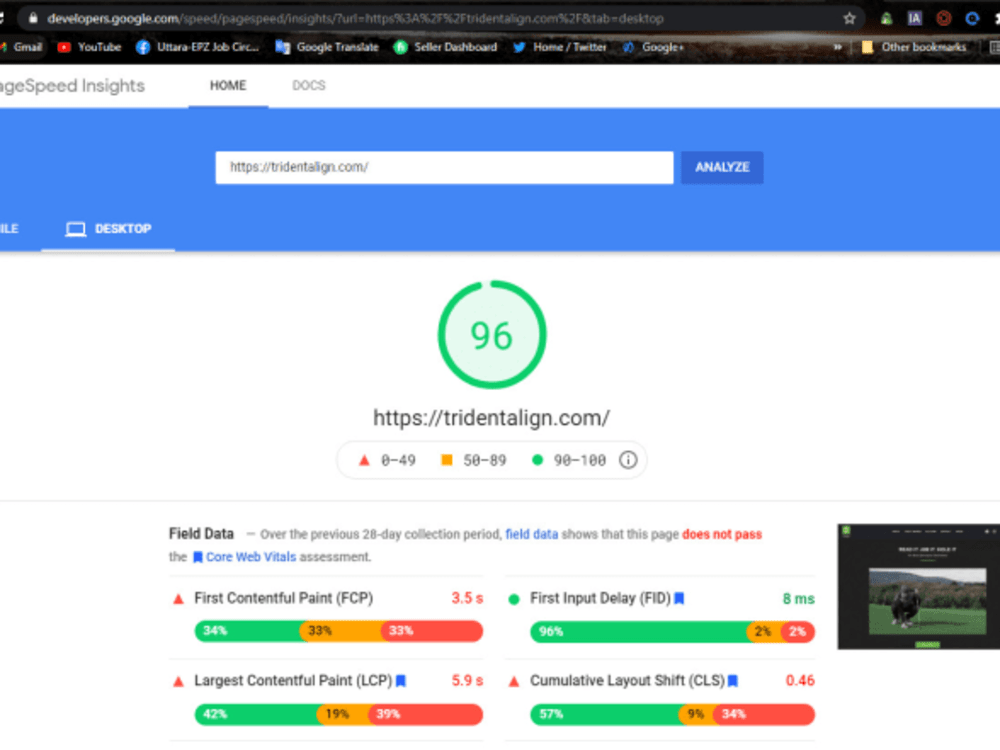The width and height of the screenshot is (1000, 750).
Task: Click the Cumulative Layout Shift distribution bar
Action: pyautogui.click(x=672, y=714)
